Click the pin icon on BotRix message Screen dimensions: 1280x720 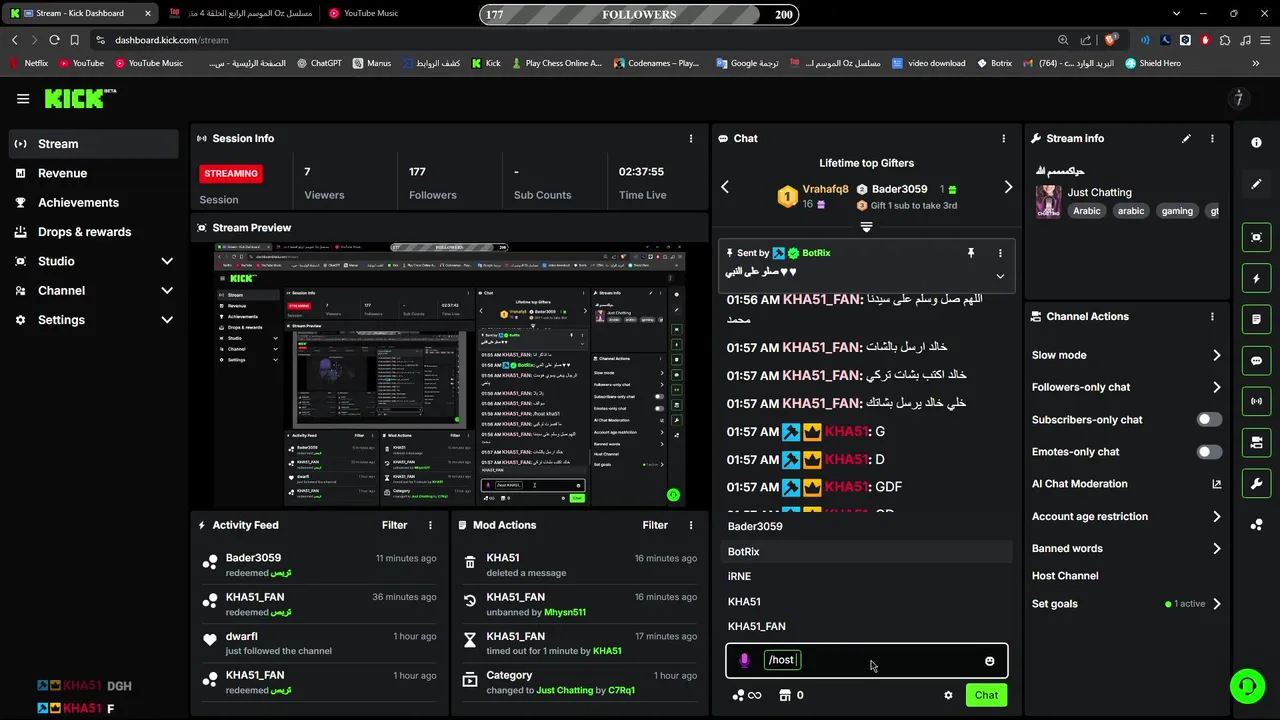tap(970, 253)
